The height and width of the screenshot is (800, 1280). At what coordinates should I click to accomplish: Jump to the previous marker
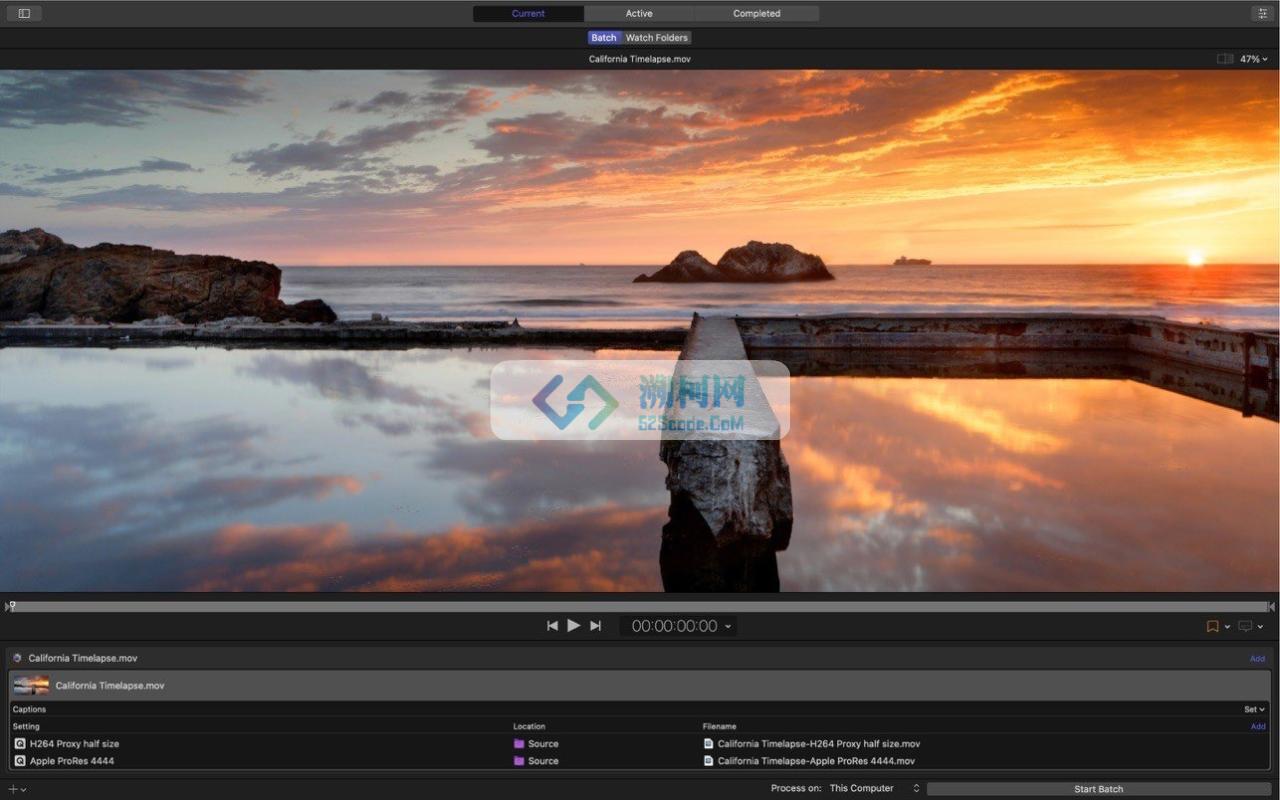point(552,626)
